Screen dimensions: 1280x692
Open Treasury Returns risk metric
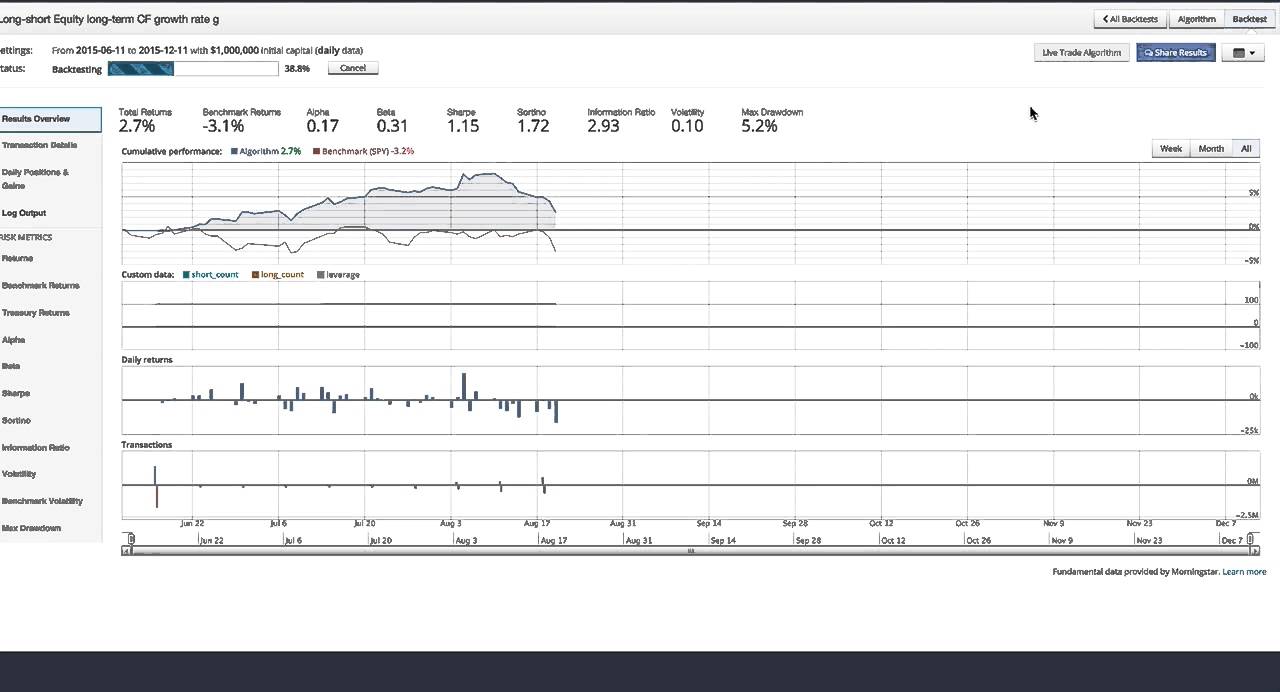(36, 312)
